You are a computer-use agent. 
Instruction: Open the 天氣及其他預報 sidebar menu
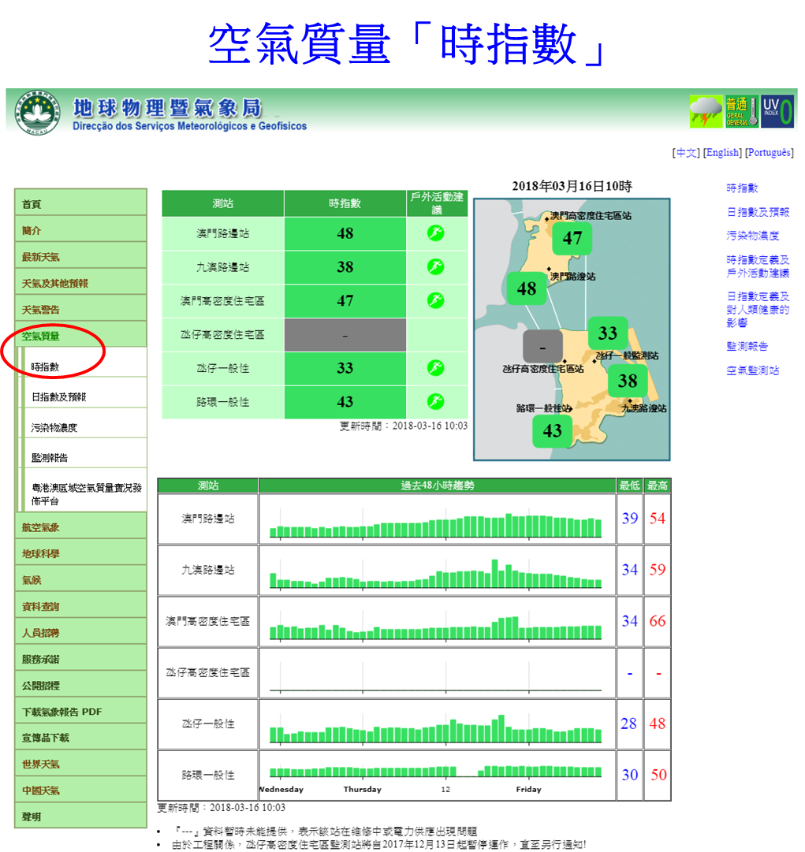tap(56, 283)
